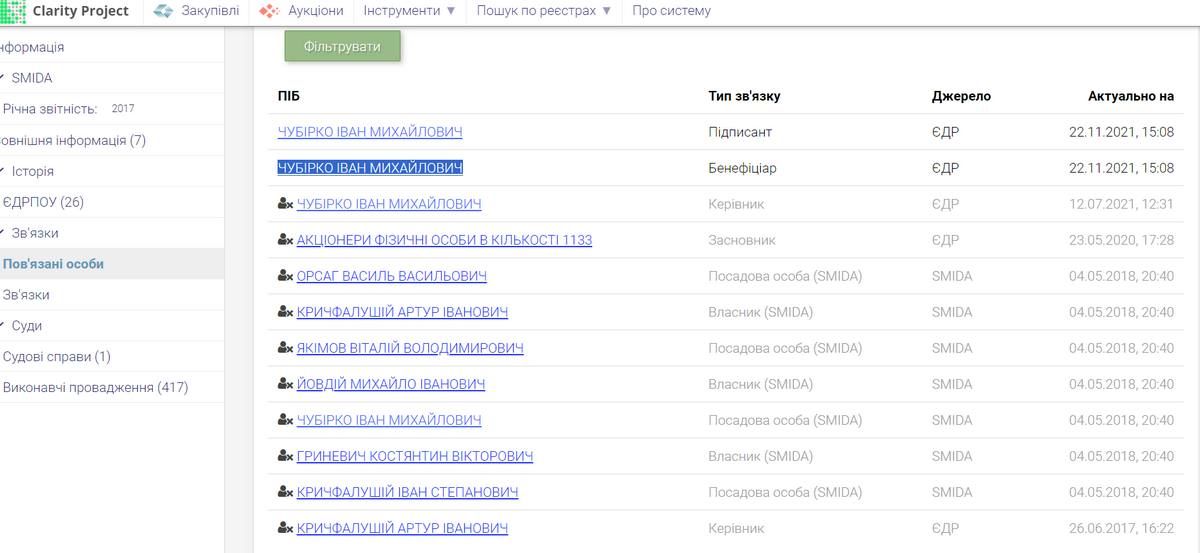1200x553 pixels.
Task: Click the inactive-person icon beside АКЦІОНЕРИ ФІЗИЧНІ ОСОБИ
Action: coord(285,240)
